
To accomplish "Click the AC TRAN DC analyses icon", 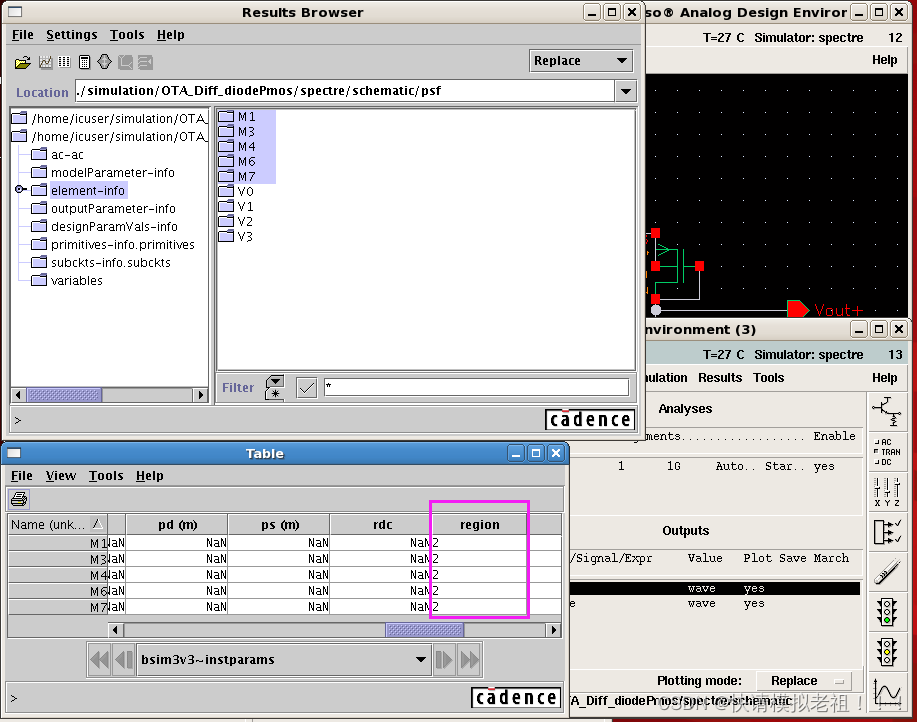I will point(887,452).
